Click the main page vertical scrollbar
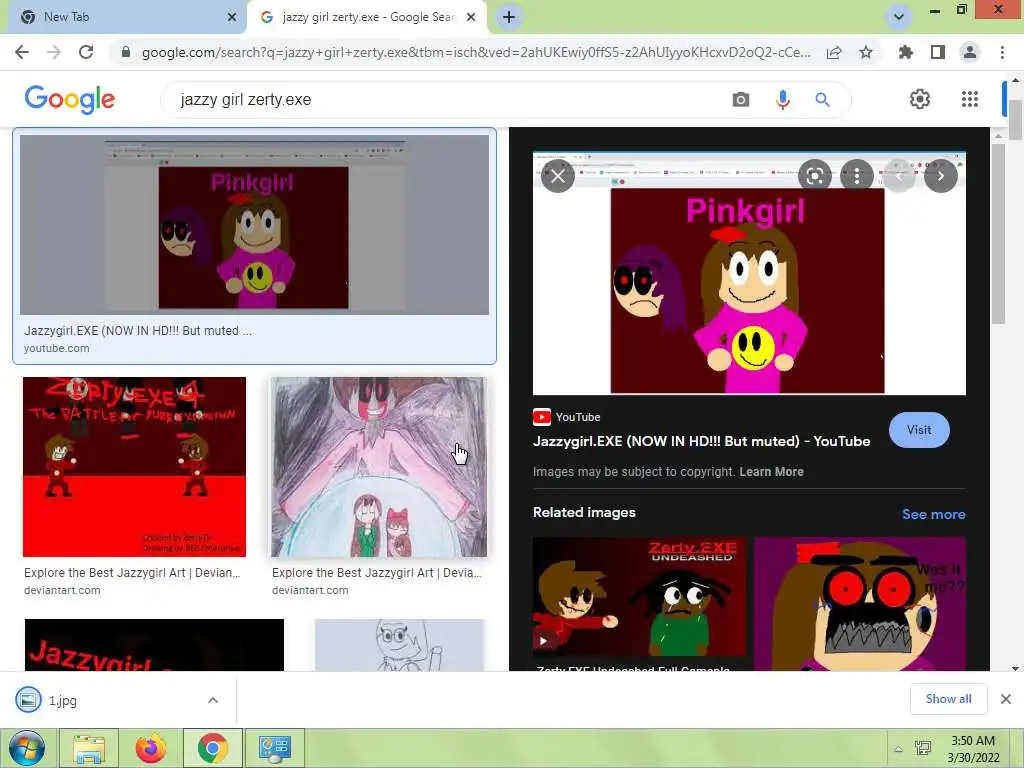1024x768 pixels. [x=1015, y=120]
